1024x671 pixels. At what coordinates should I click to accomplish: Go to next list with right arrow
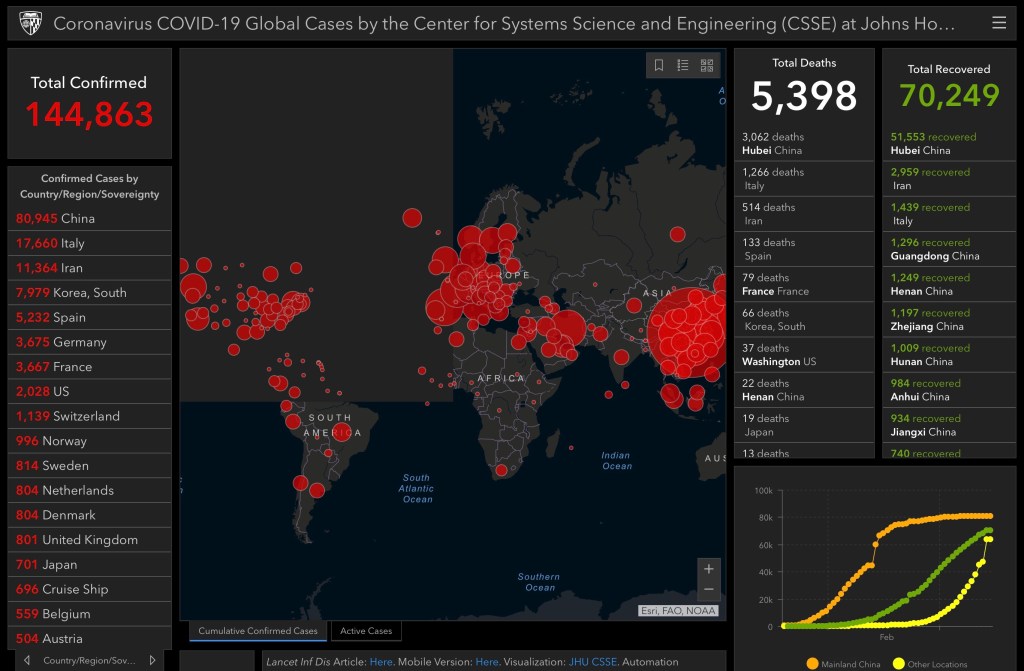[152, 660]
